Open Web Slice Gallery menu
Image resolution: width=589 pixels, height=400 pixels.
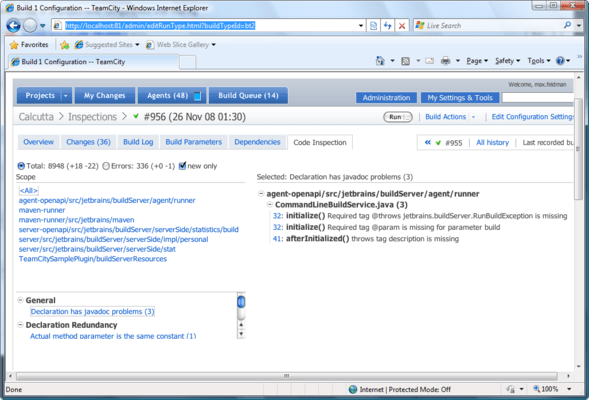pos(181,45)
